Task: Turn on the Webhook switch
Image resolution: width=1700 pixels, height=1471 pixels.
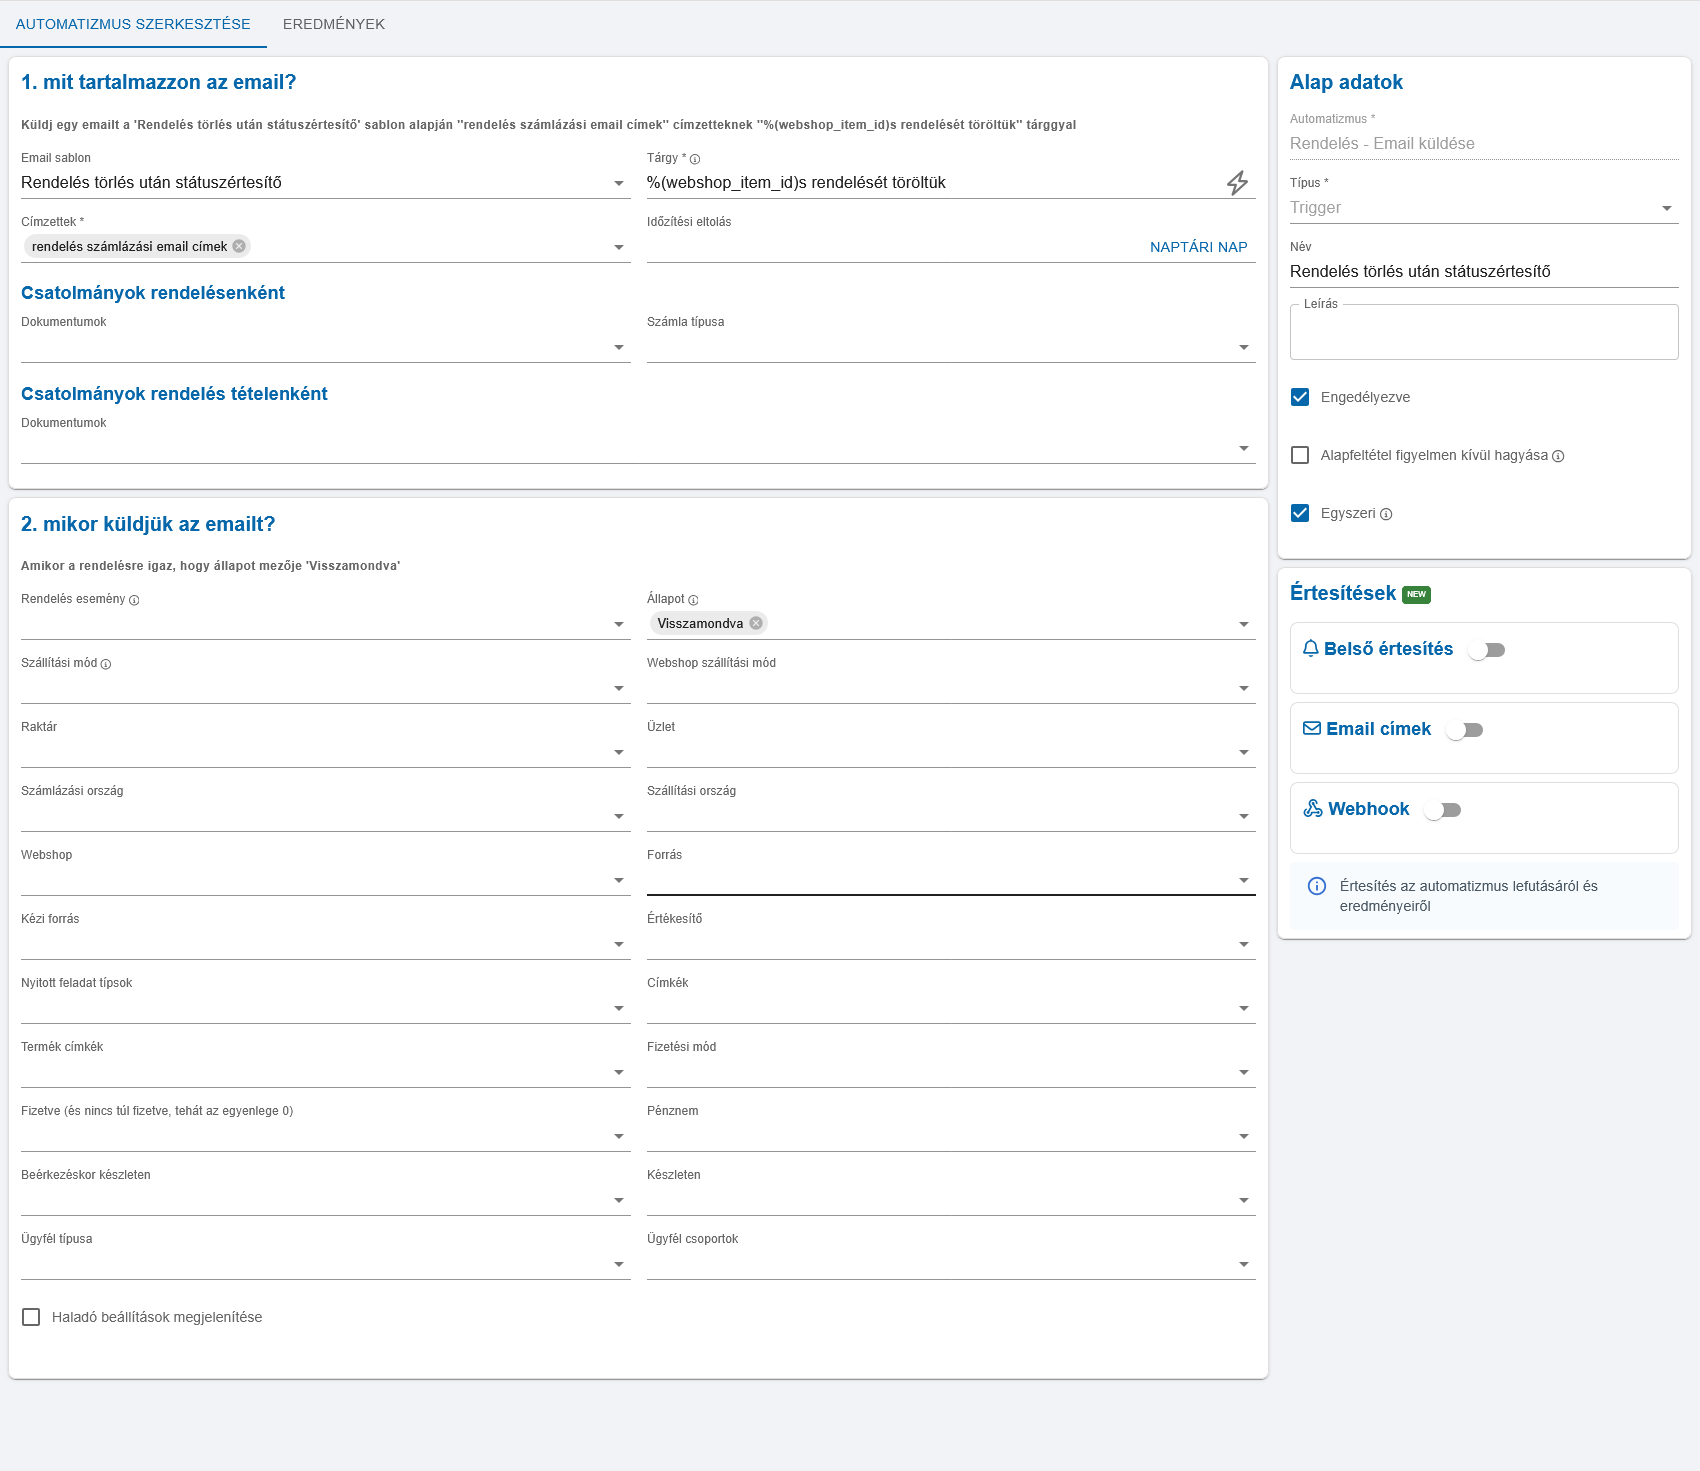Action: click(1443, 810)
